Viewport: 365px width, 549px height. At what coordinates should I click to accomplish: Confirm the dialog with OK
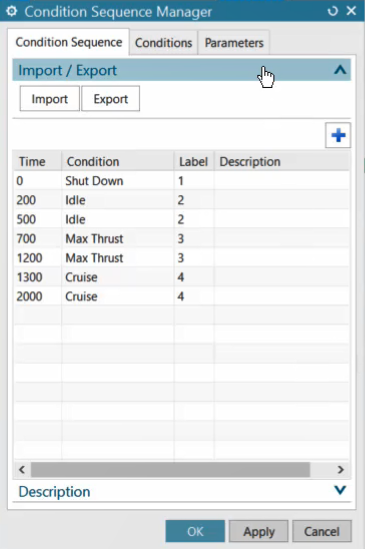pyautogui.click(x=195, y=531)
